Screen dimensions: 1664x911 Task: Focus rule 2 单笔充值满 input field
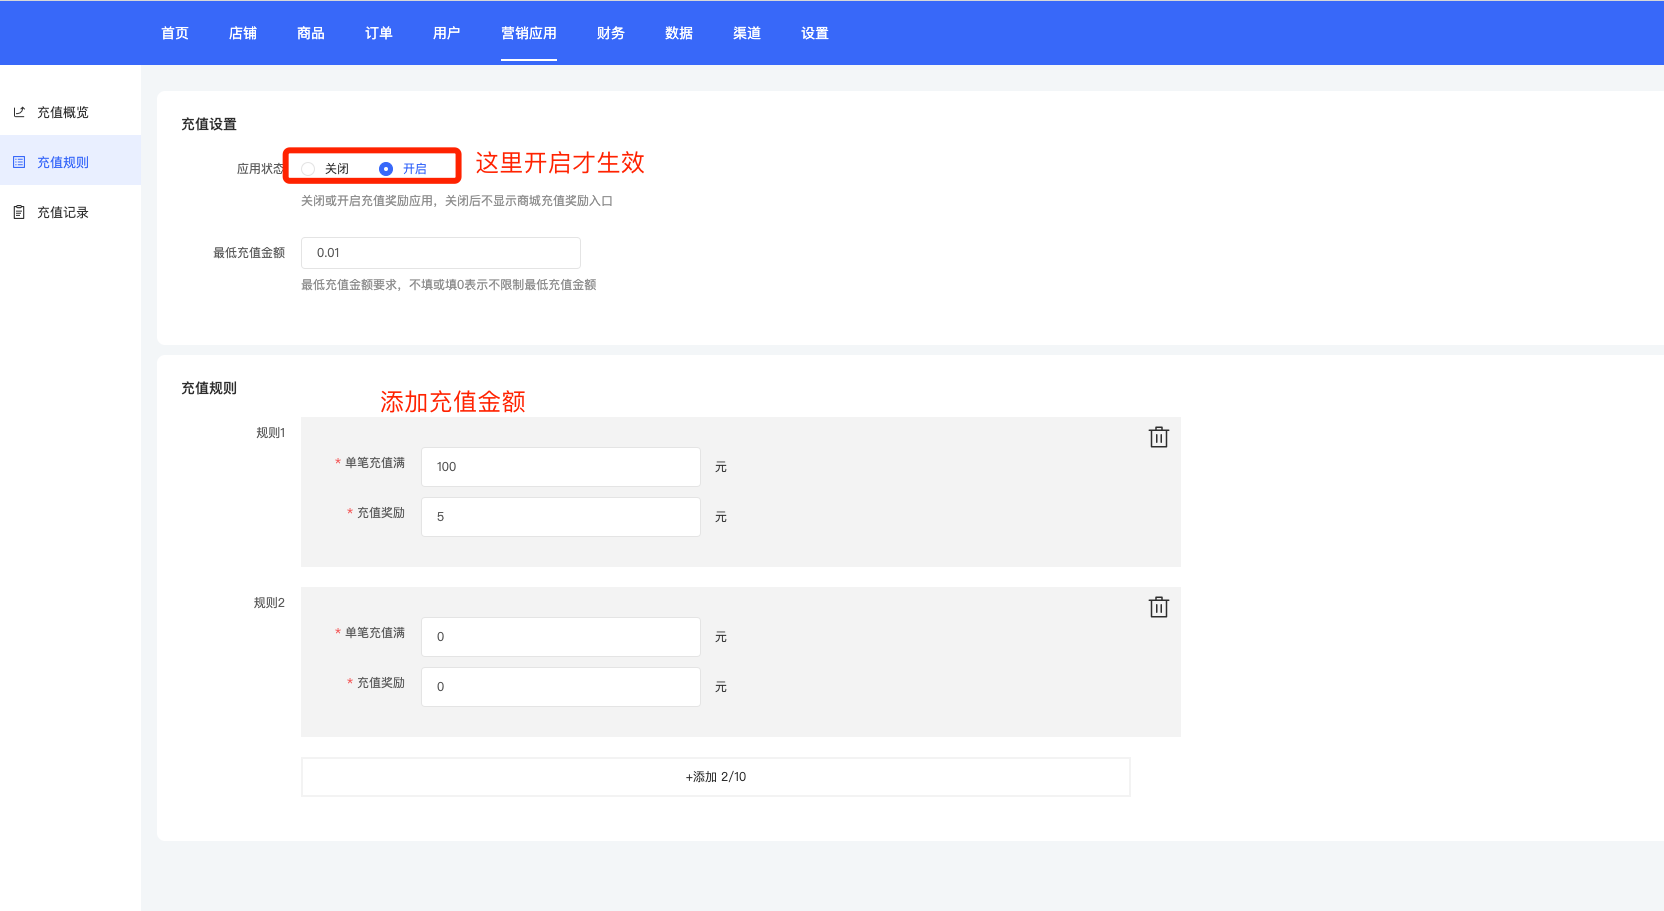click(561, 637)
